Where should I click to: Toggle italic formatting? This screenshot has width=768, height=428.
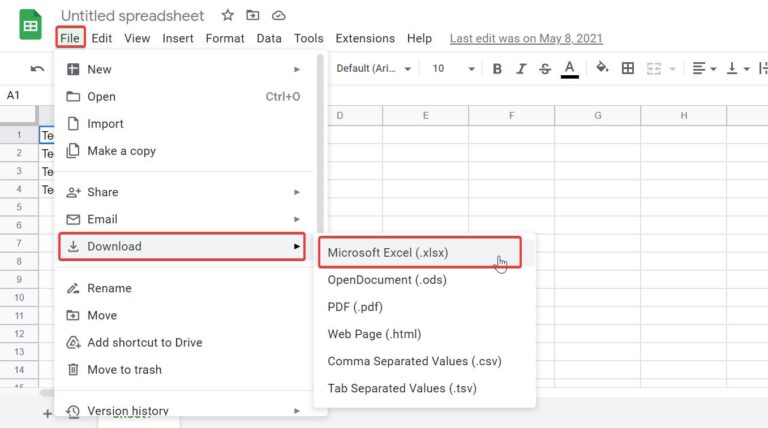pyautogui.click(x=521, y=69)
